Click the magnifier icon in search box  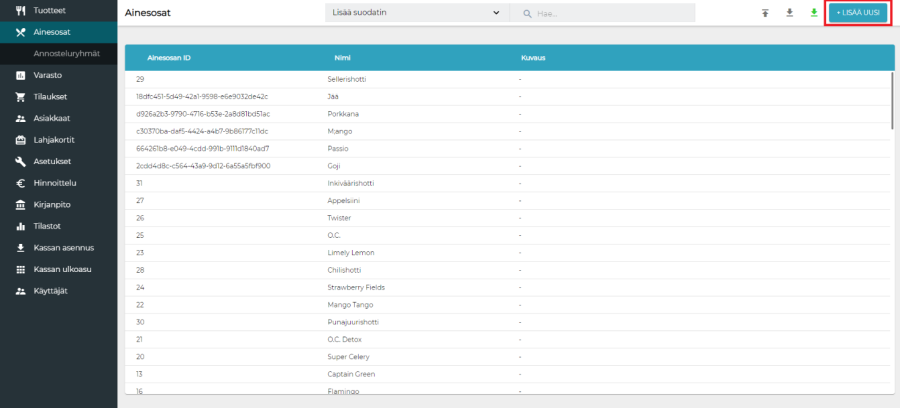[526, 14]
